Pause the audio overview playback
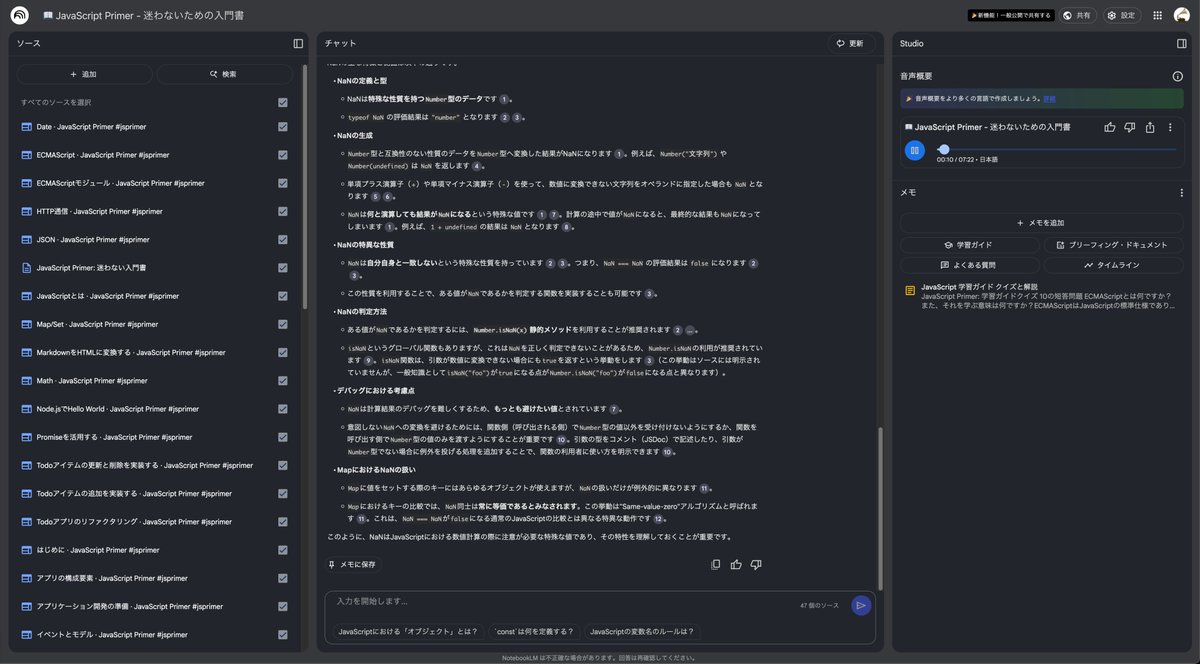 pyautogui.click(x=915, y=150)
